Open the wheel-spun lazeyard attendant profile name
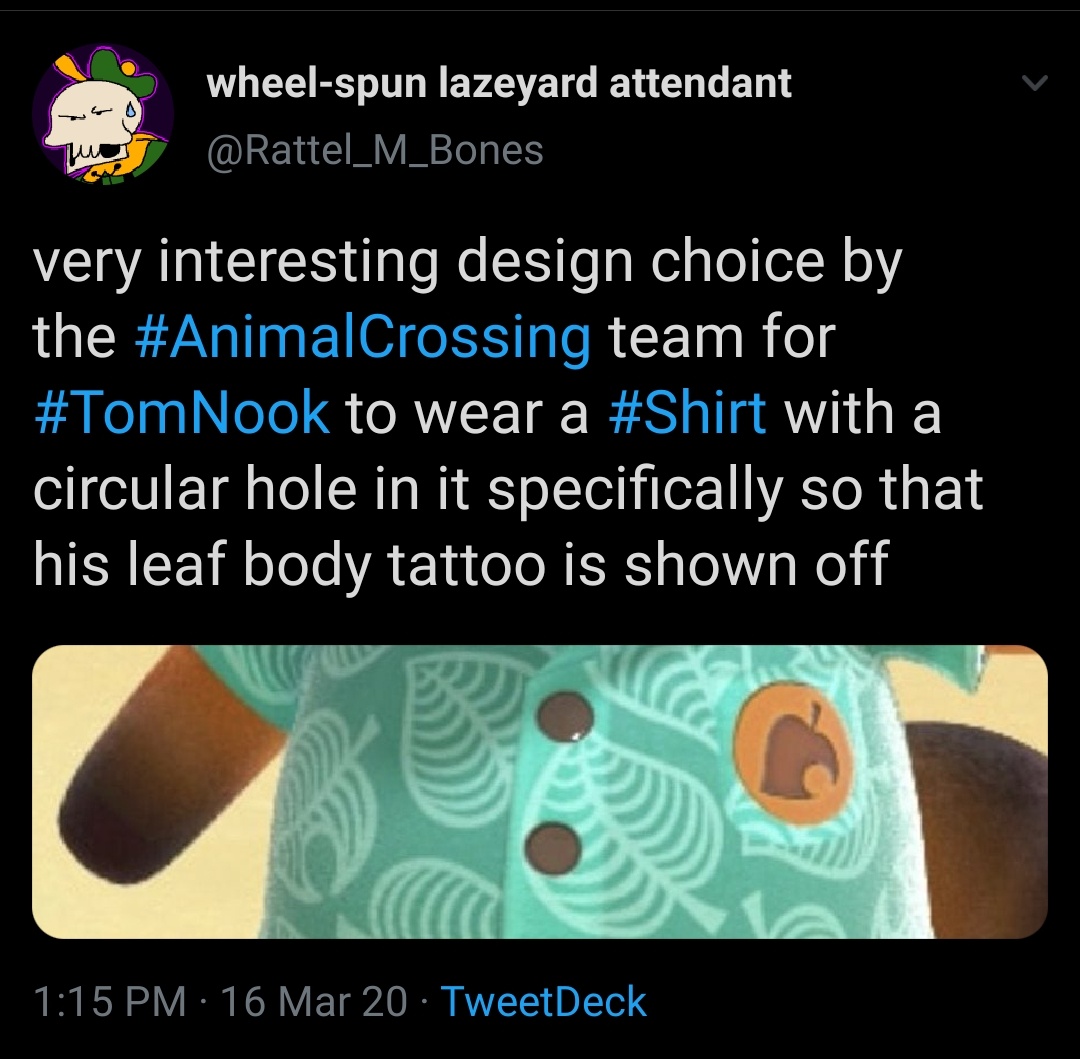Image resolution: width=1080 pixels, height=1059 pixels. [499, 83]
